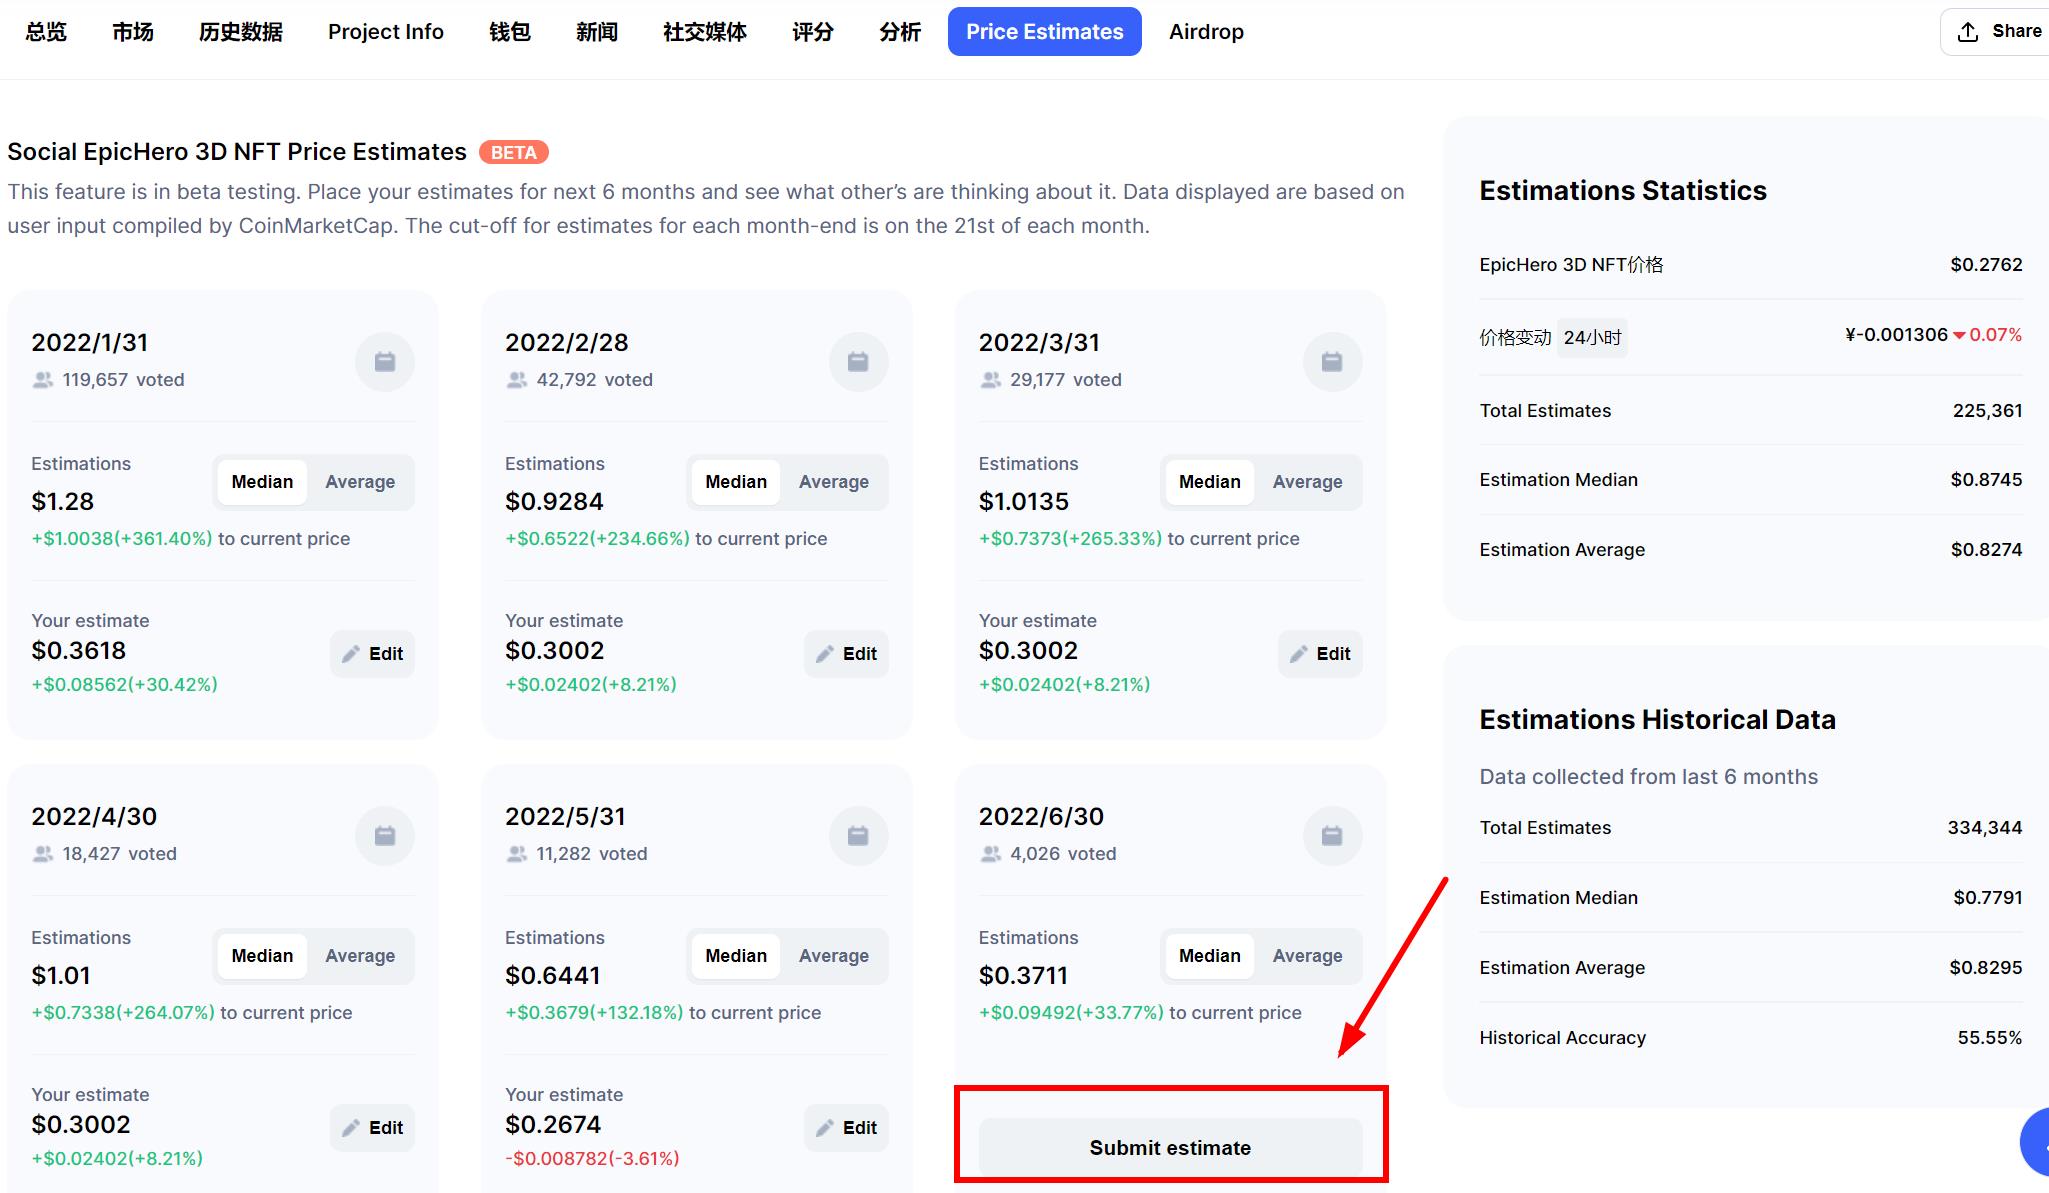Click calendar icon on 2022/2/28 card
Image resolution: width=2049 pixels, height=1193 pixels.
click(x=858, y=362)
